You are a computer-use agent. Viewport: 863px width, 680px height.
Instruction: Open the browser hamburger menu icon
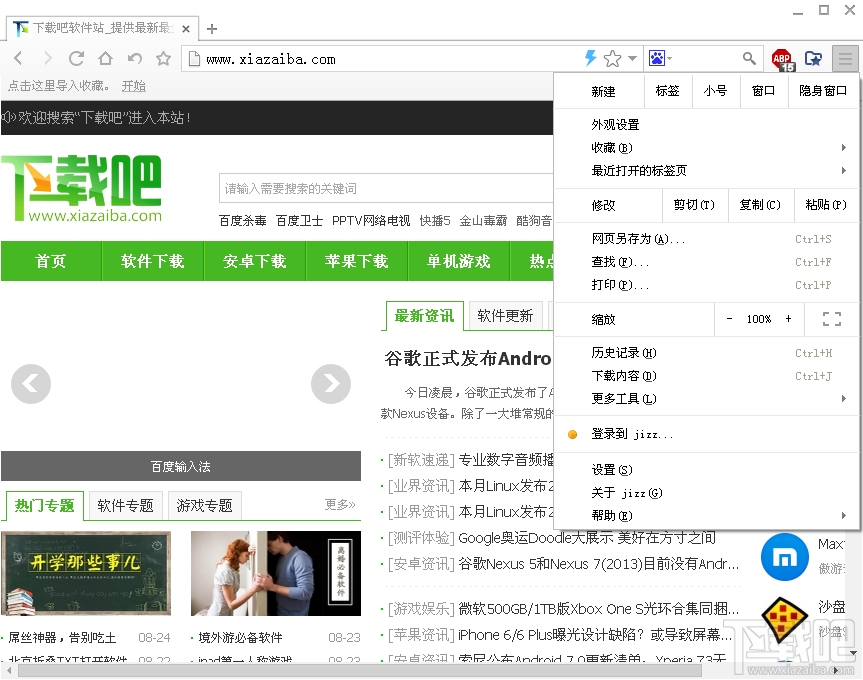841,59
